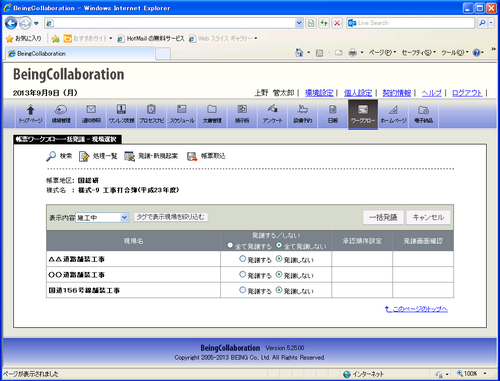500x381 pixels.
Task: Select 全て発議する radio in header
Action: pyautogui.click(x=230, y=245)
